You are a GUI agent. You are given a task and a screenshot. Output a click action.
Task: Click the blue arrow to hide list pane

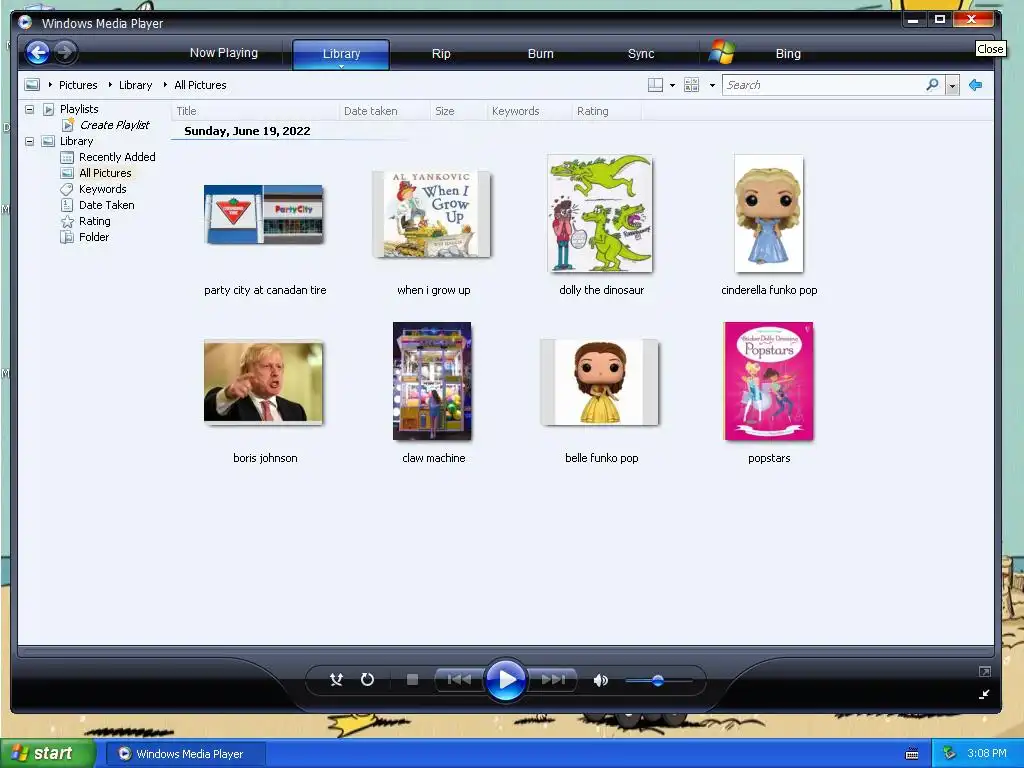coord(976,85)
